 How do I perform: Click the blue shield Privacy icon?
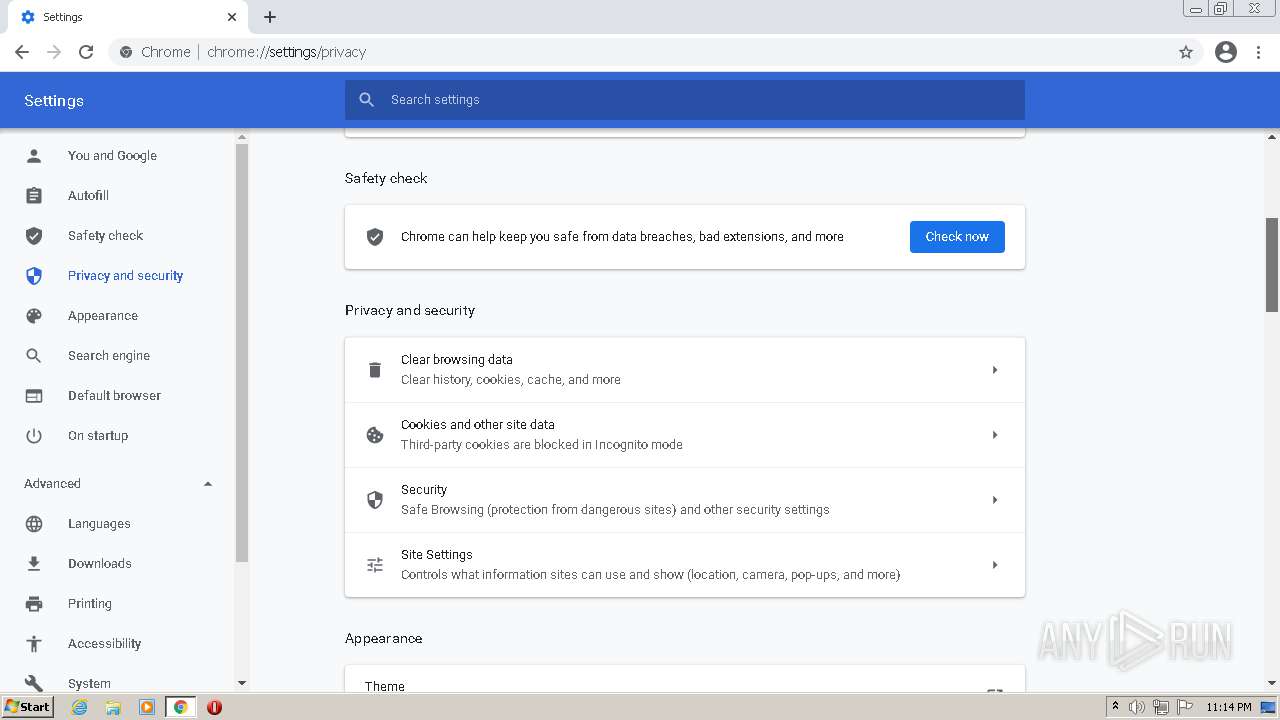(34, 276)
